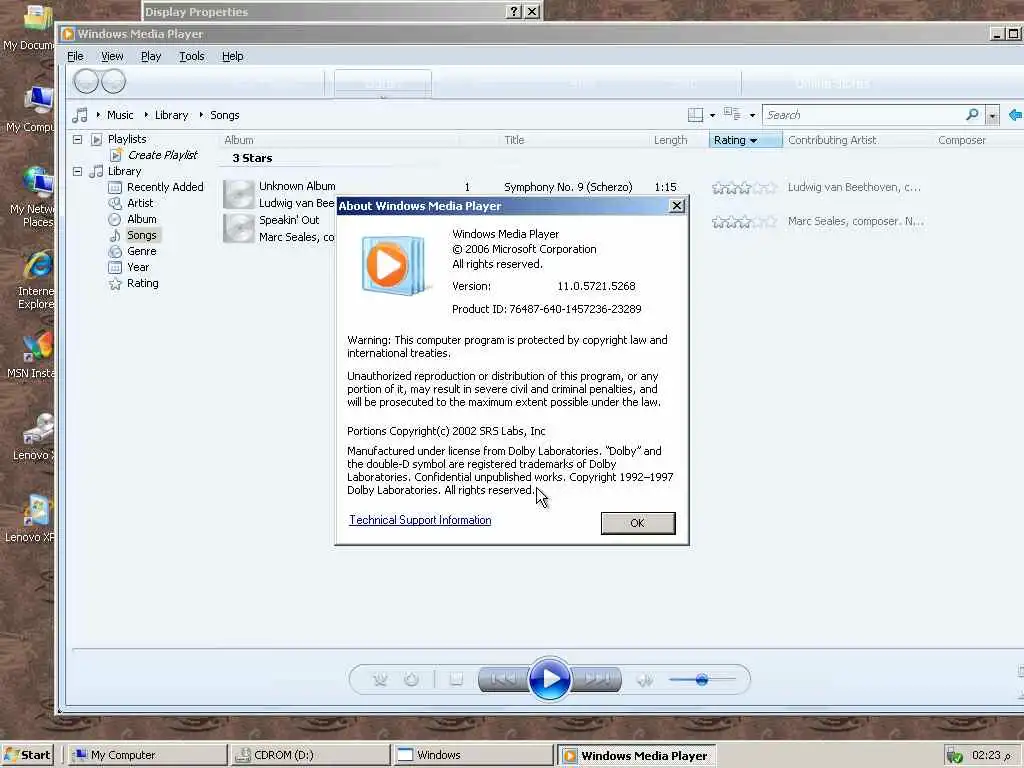Toggle repeat mode
The width and height of the screenshot is (1024, 768).
click(411, 680)
